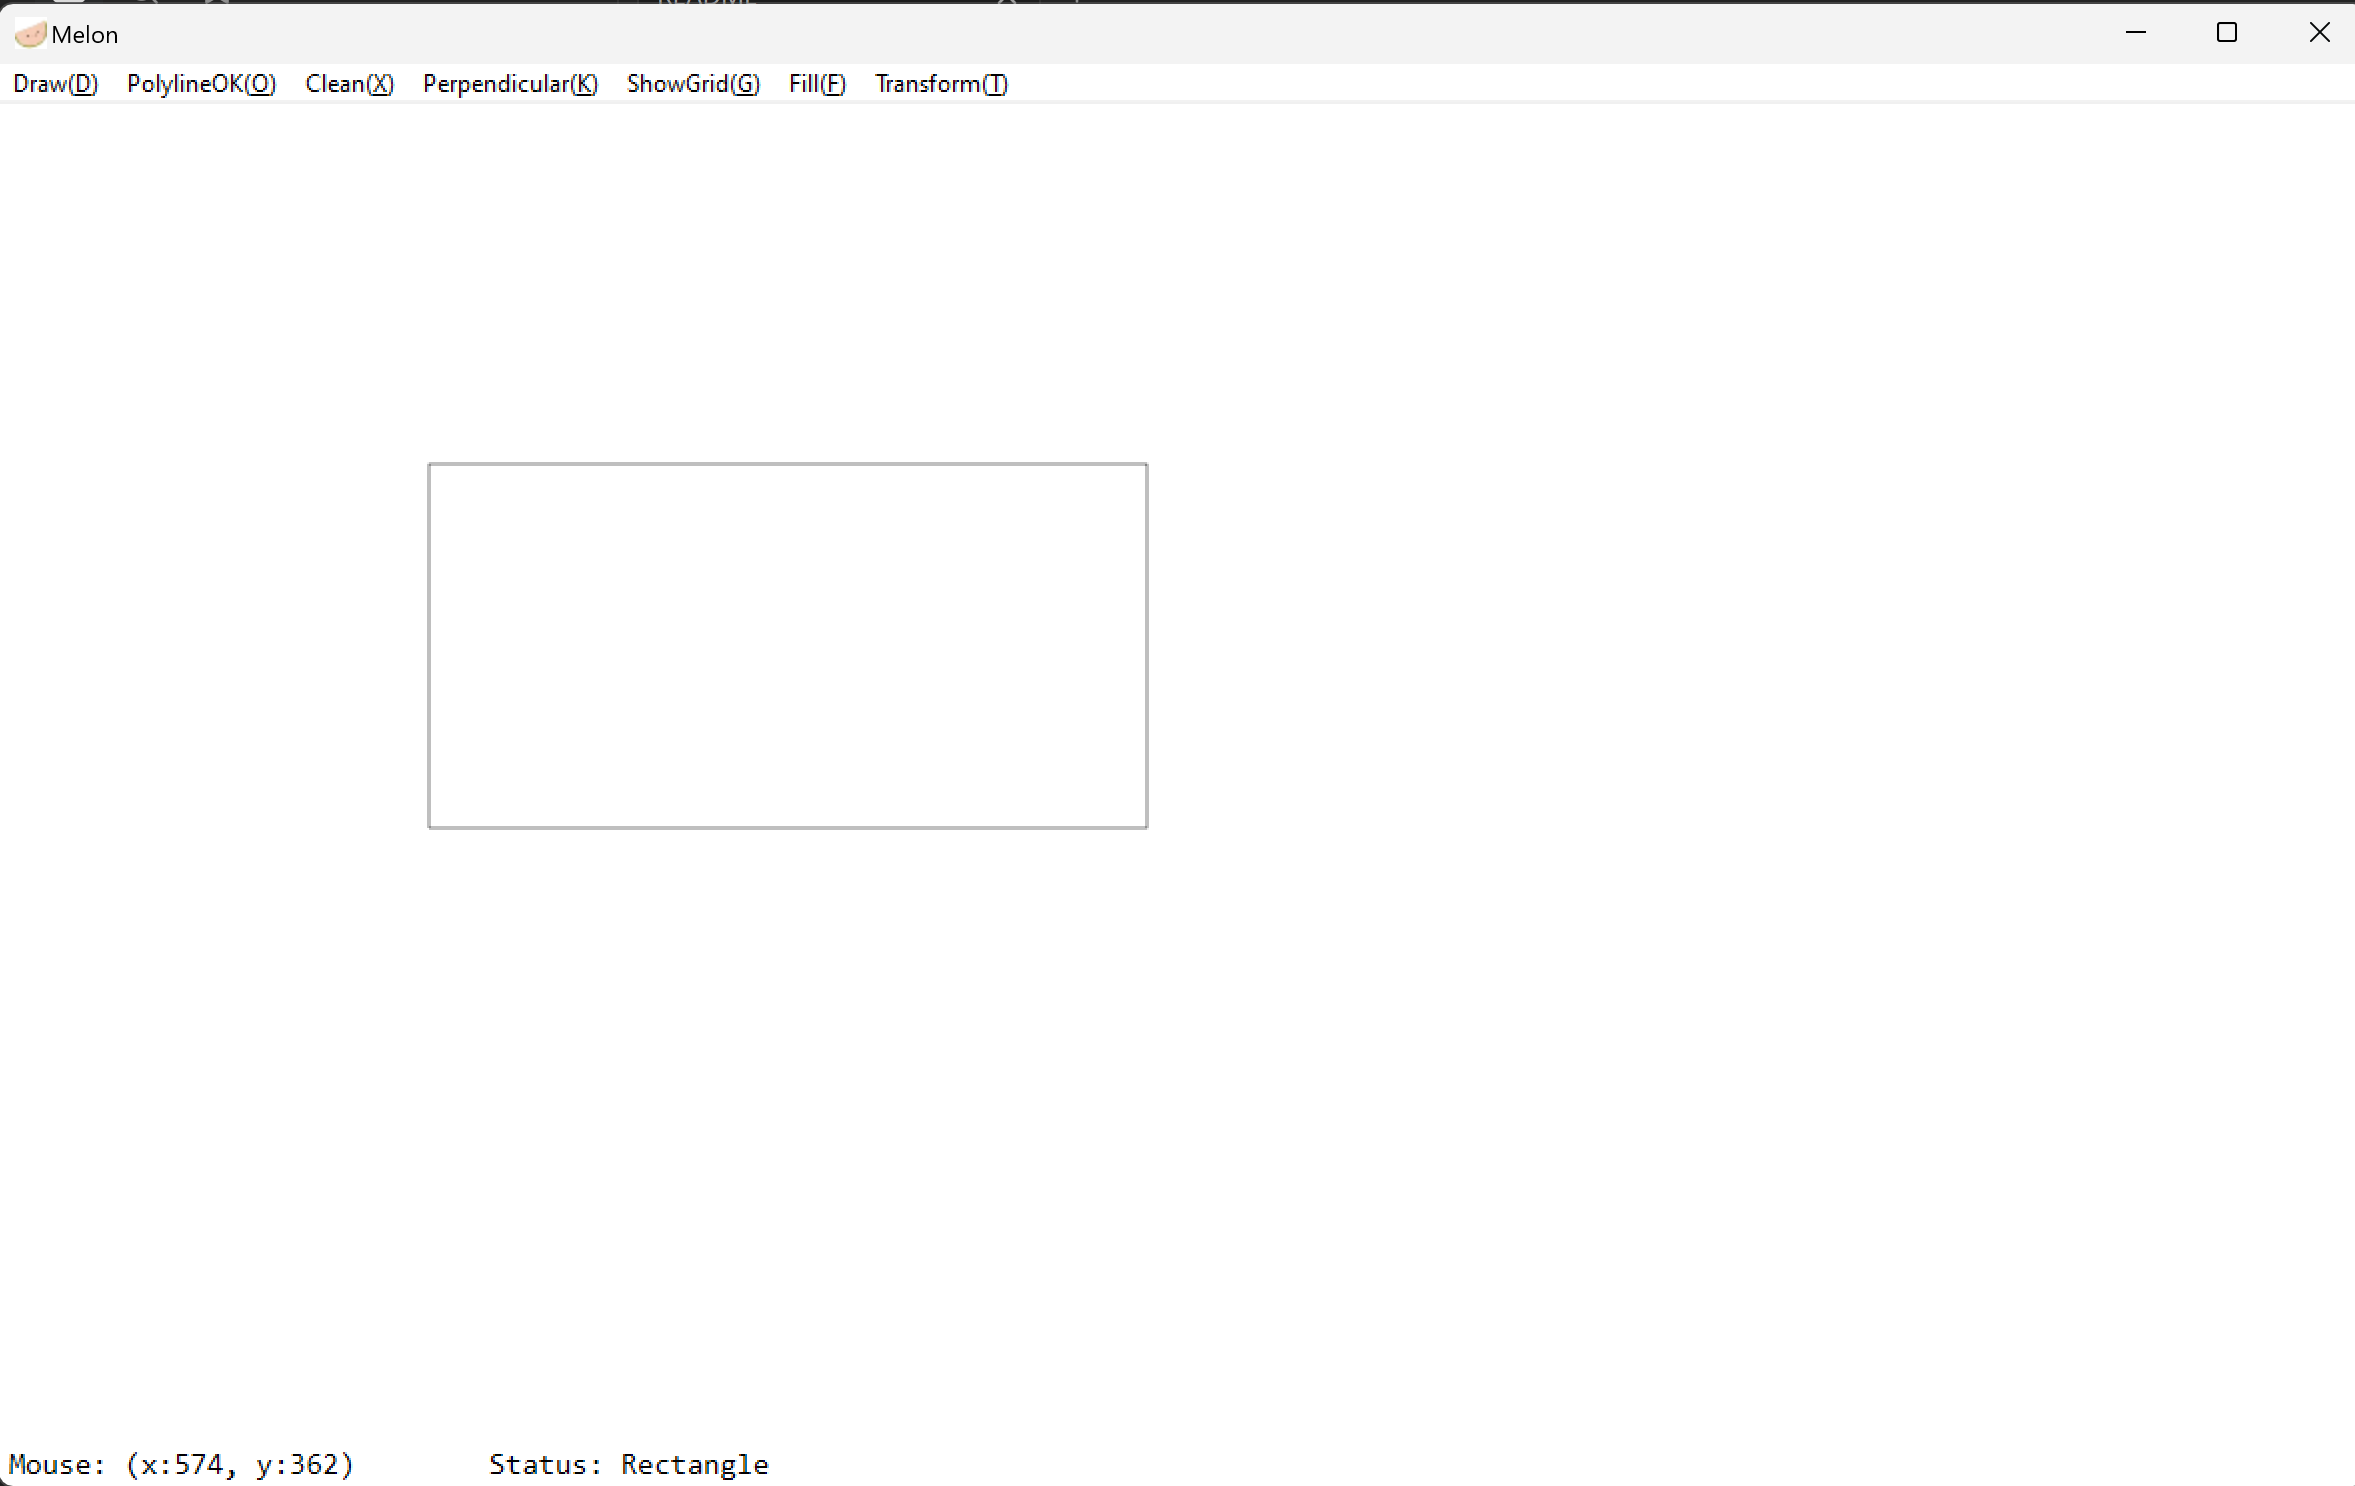
Task: Click the top-right corner of the rectangle
Action: pos(1147,464)
